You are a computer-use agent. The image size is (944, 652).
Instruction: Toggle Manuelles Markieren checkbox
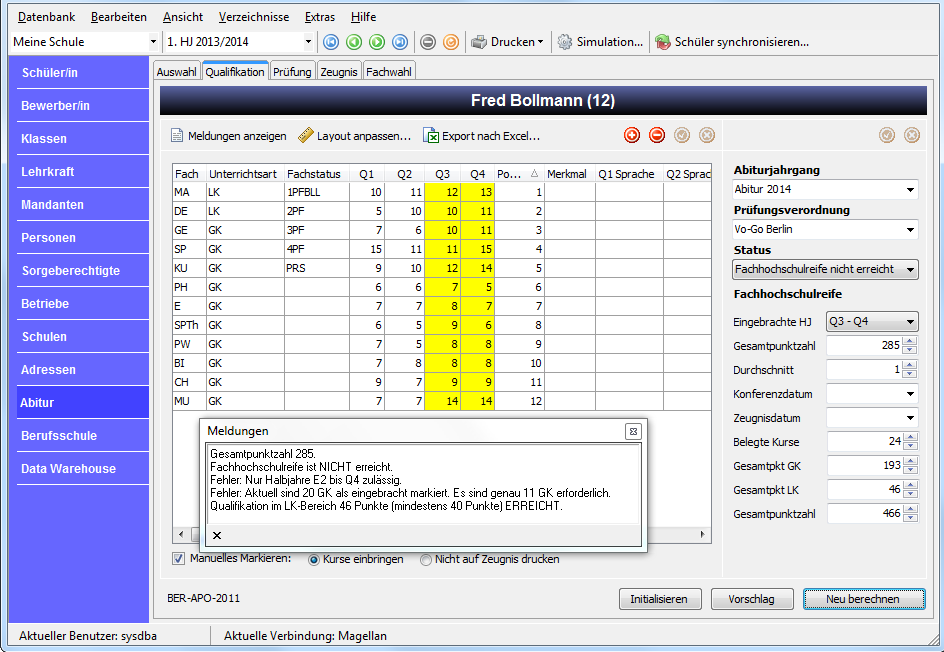tap(178, 559)
